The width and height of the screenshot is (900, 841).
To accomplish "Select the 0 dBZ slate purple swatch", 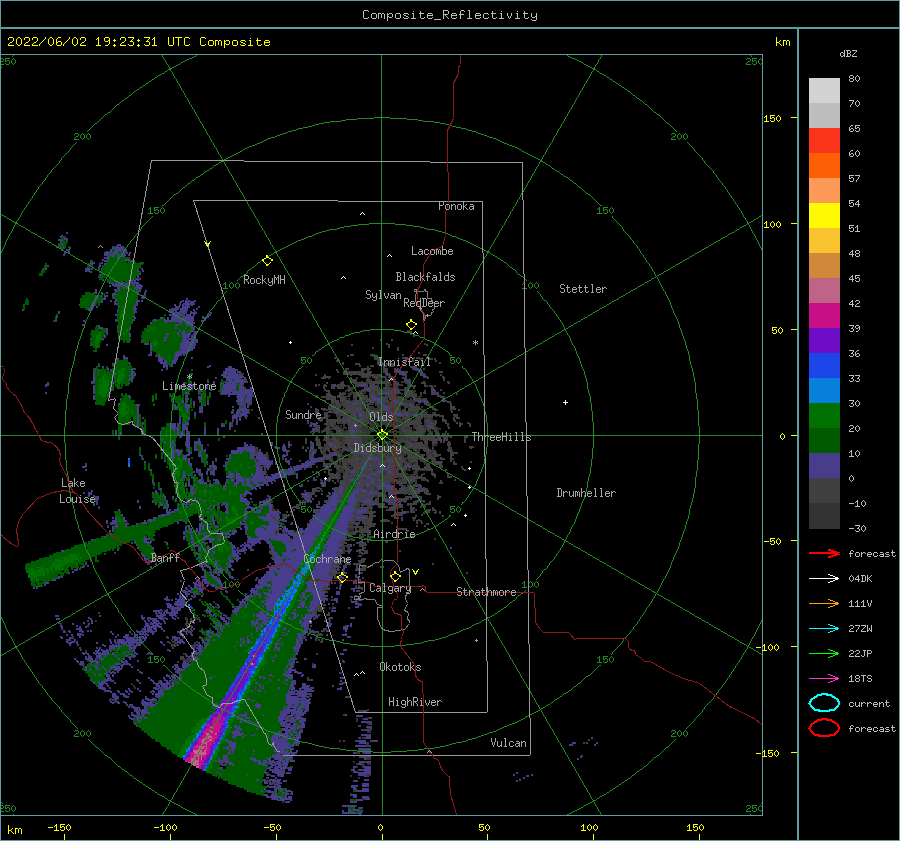I will (x=824, y=466).
